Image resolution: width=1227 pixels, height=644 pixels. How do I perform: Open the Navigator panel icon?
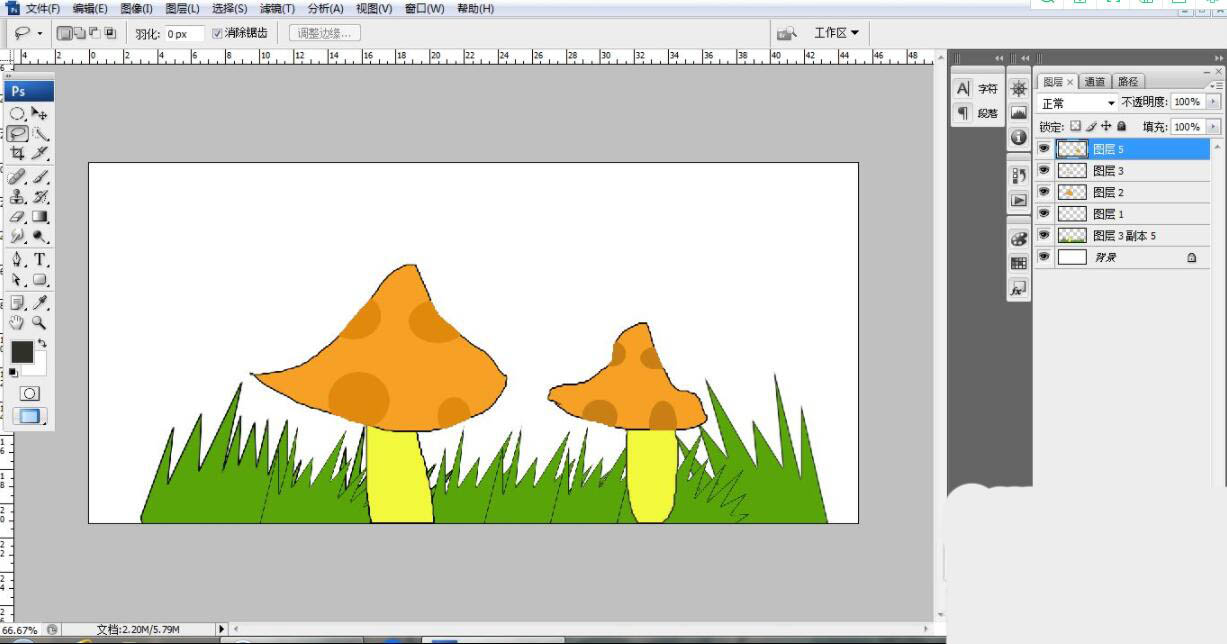coord(1018,88)
